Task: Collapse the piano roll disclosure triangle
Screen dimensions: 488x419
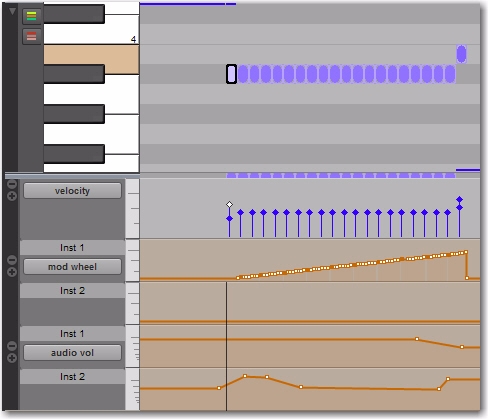Action: click(12, 12)
